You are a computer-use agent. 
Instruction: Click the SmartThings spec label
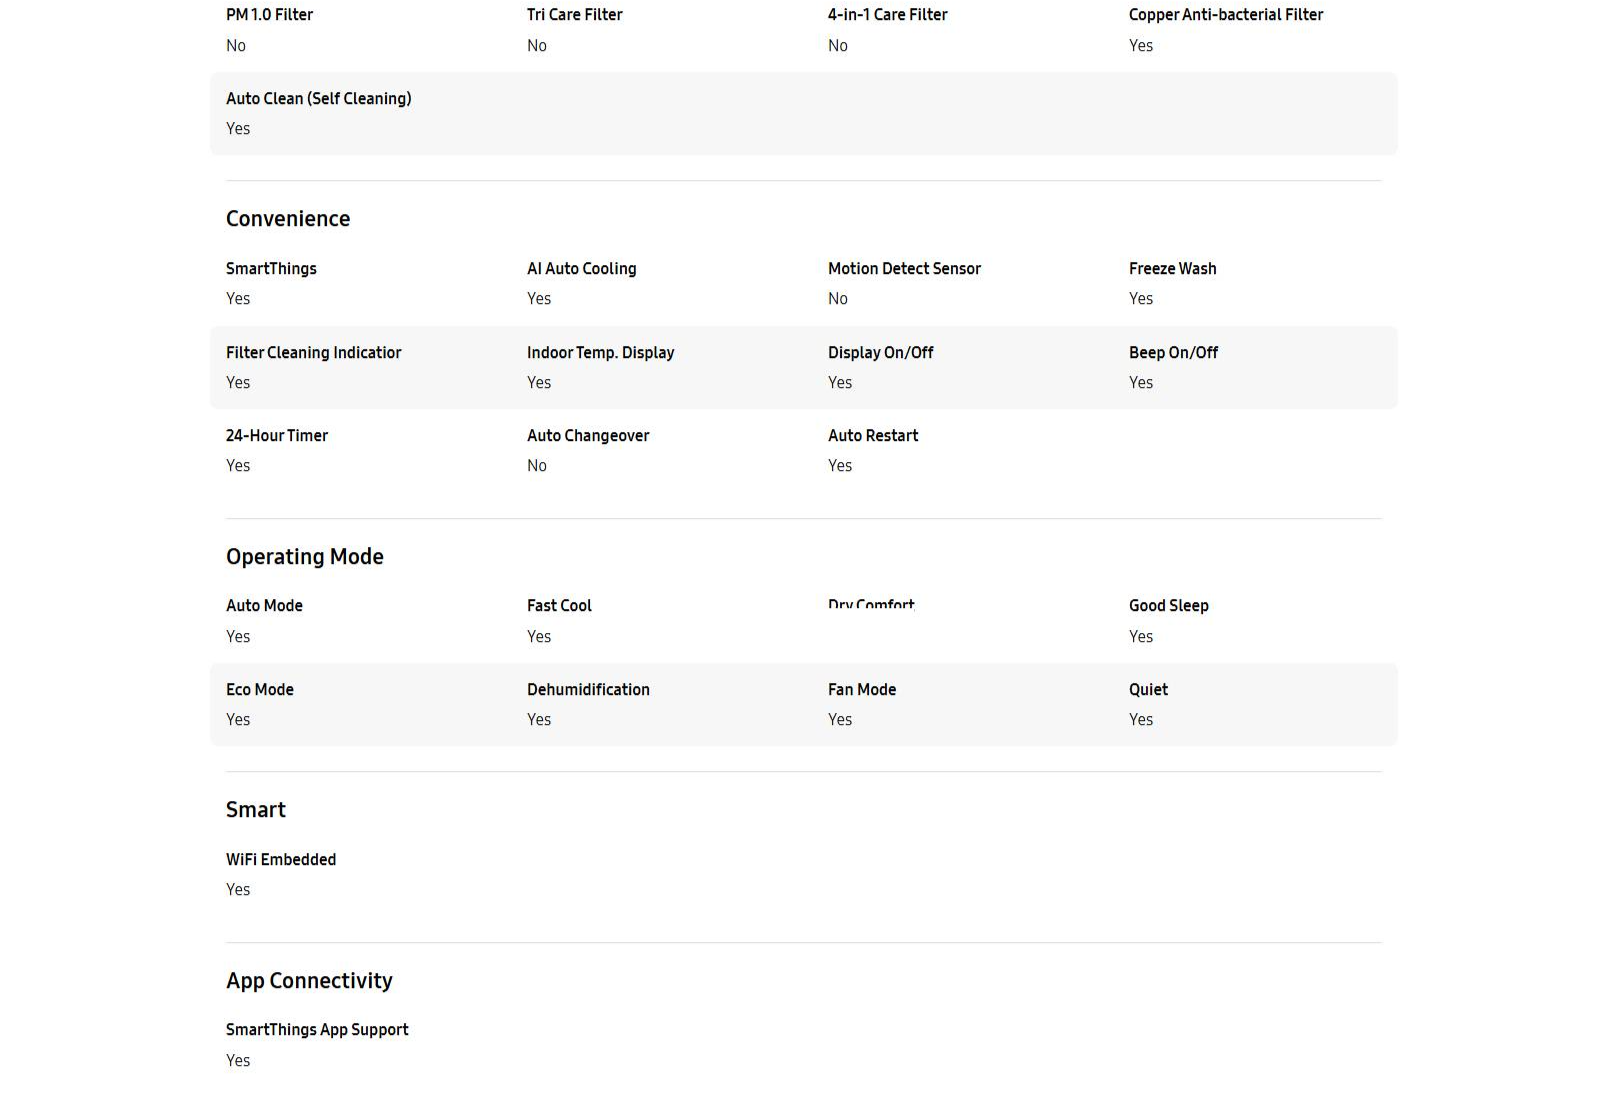click(x=271, y=269)
